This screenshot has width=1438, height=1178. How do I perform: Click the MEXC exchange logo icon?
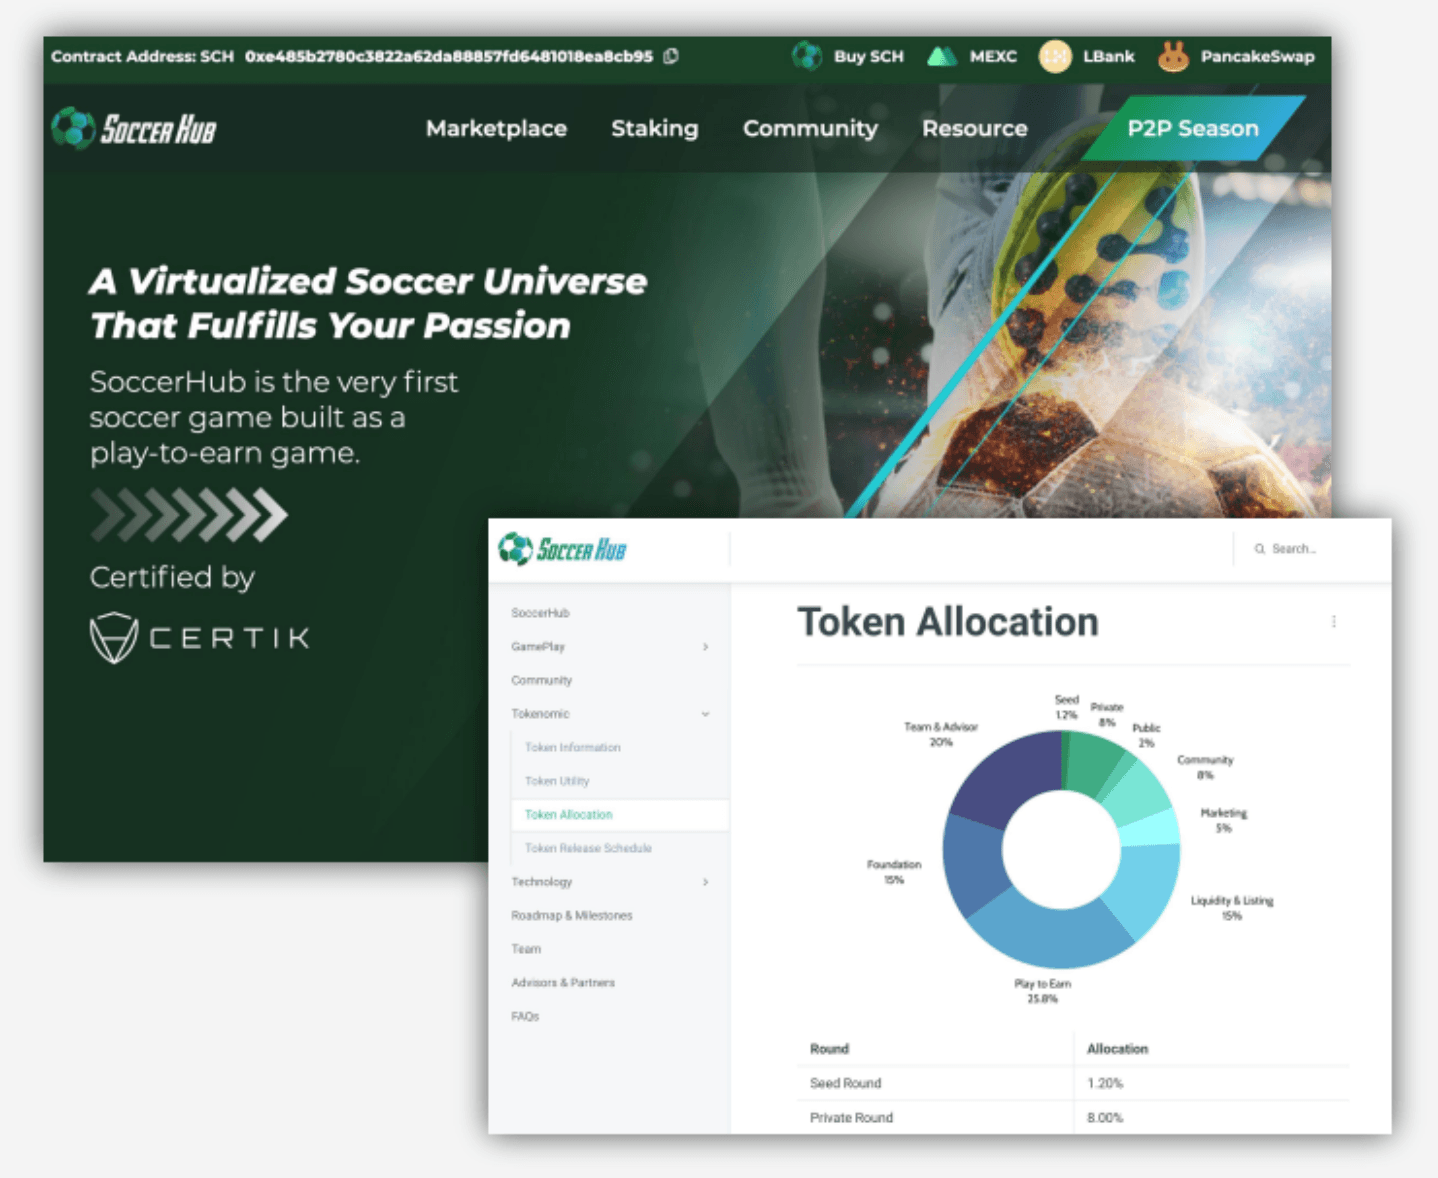(x=941, y=56)
